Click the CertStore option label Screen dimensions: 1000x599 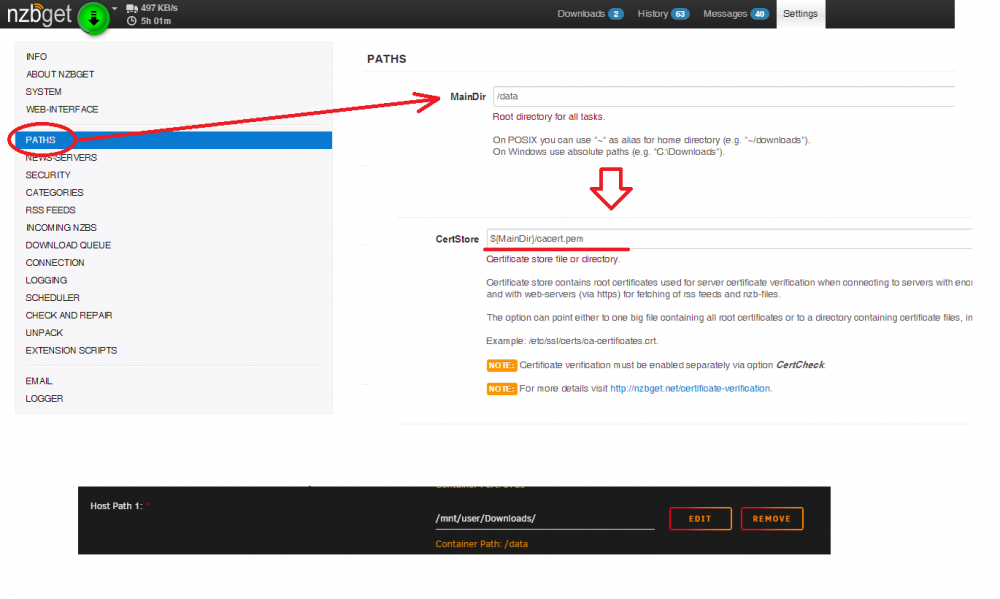pos(457,239)
